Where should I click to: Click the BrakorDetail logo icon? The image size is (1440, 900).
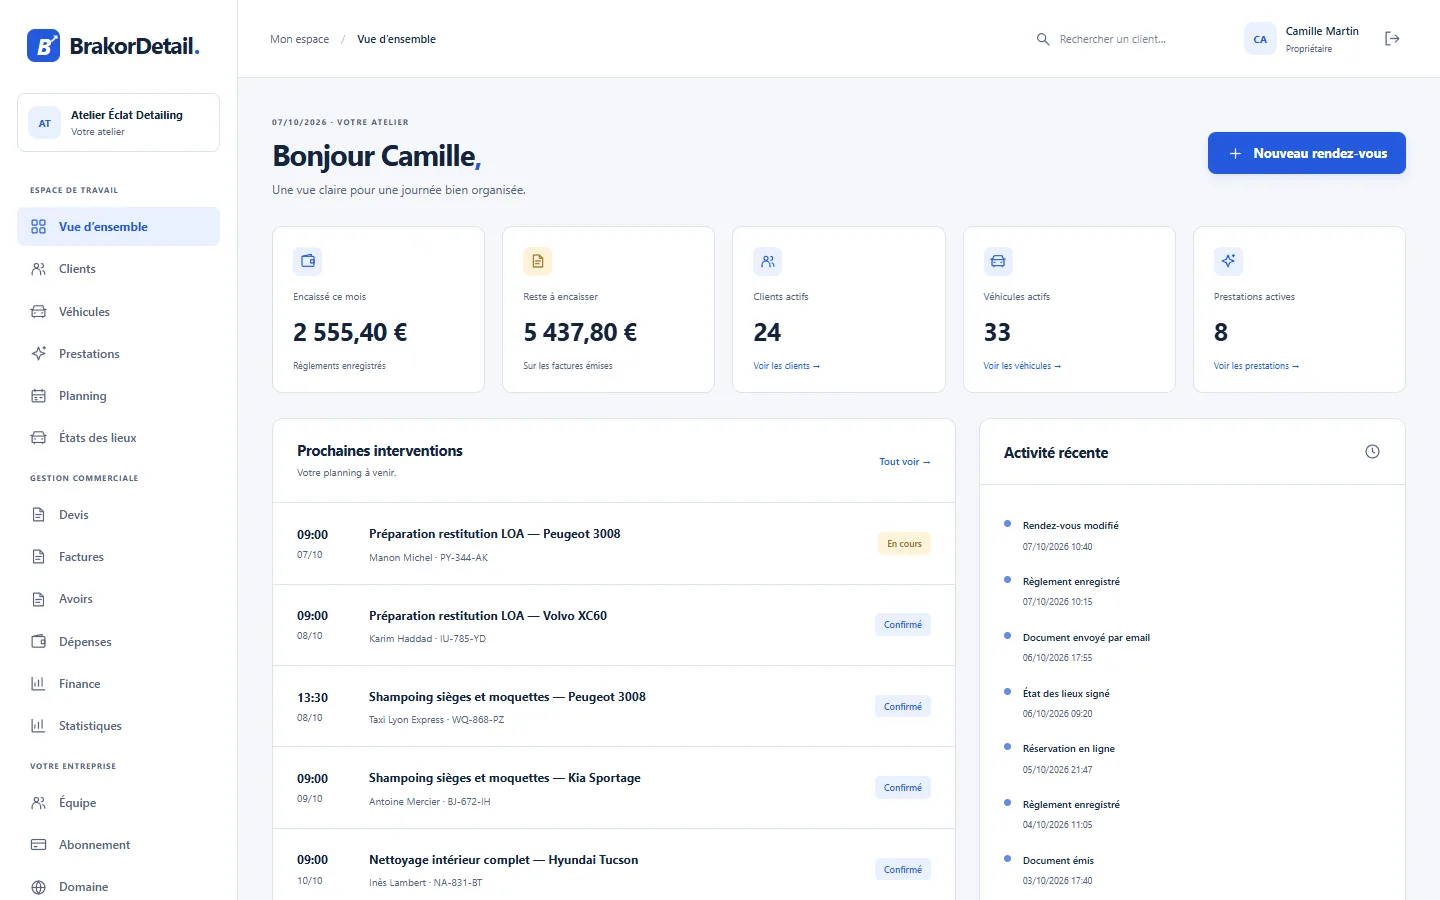pos(43,45)
